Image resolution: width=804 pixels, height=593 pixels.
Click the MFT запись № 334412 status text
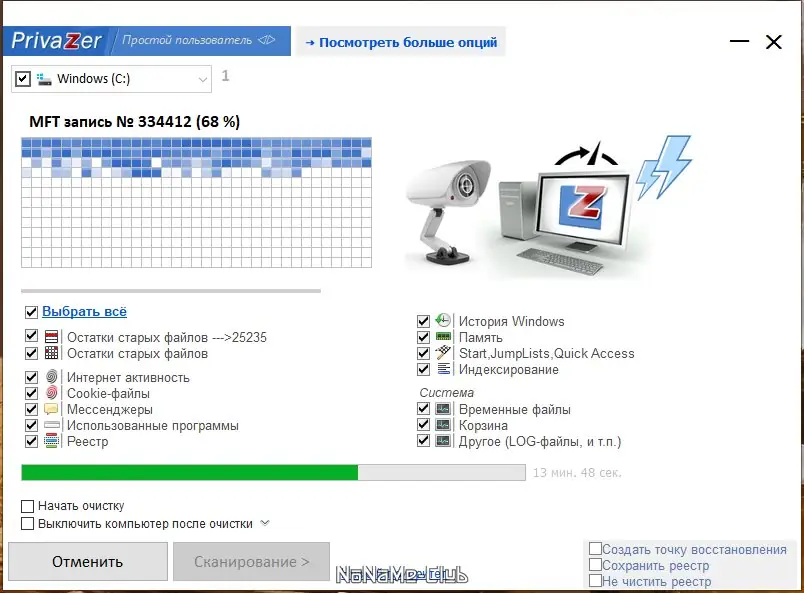(x=134, y=122)
